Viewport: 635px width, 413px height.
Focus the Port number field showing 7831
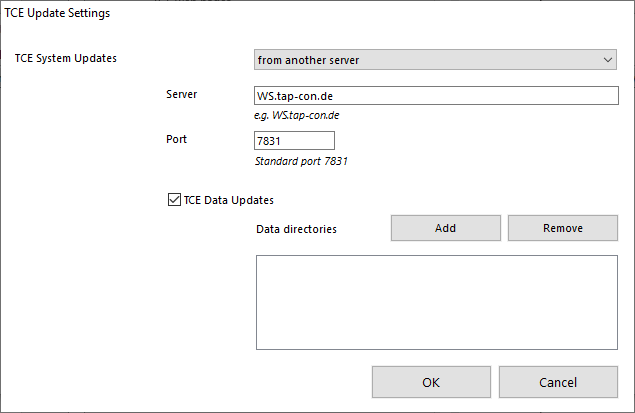point(293,141)
